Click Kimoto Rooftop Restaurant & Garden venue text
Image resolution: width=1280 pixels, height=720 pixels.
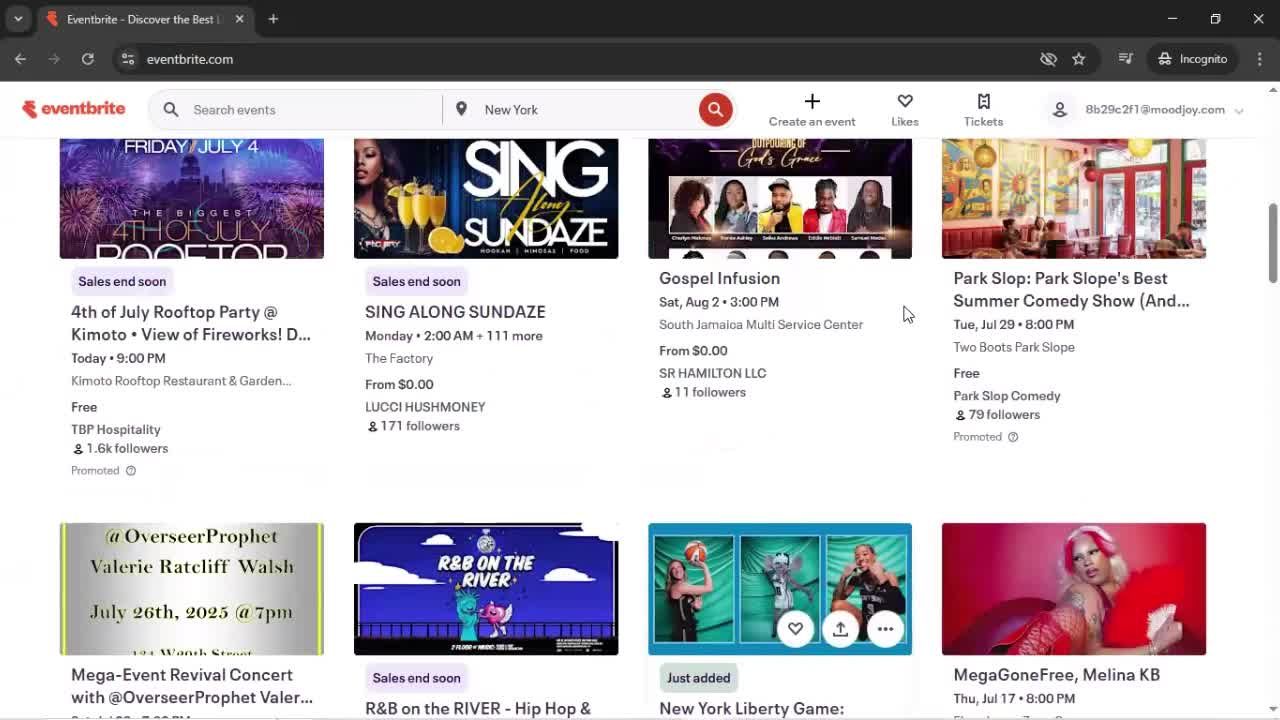(181, 381)
